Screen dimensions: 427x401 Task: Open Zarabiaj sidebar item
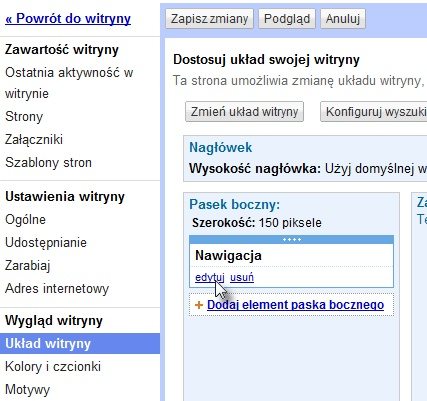pos(28,266)
